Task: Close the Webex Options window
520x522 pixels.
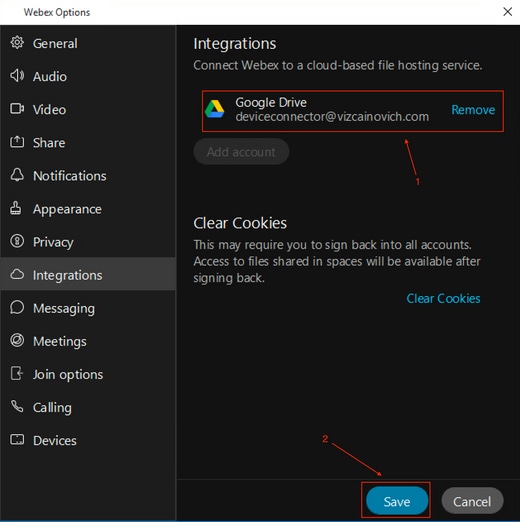Action: click(507, 12)
